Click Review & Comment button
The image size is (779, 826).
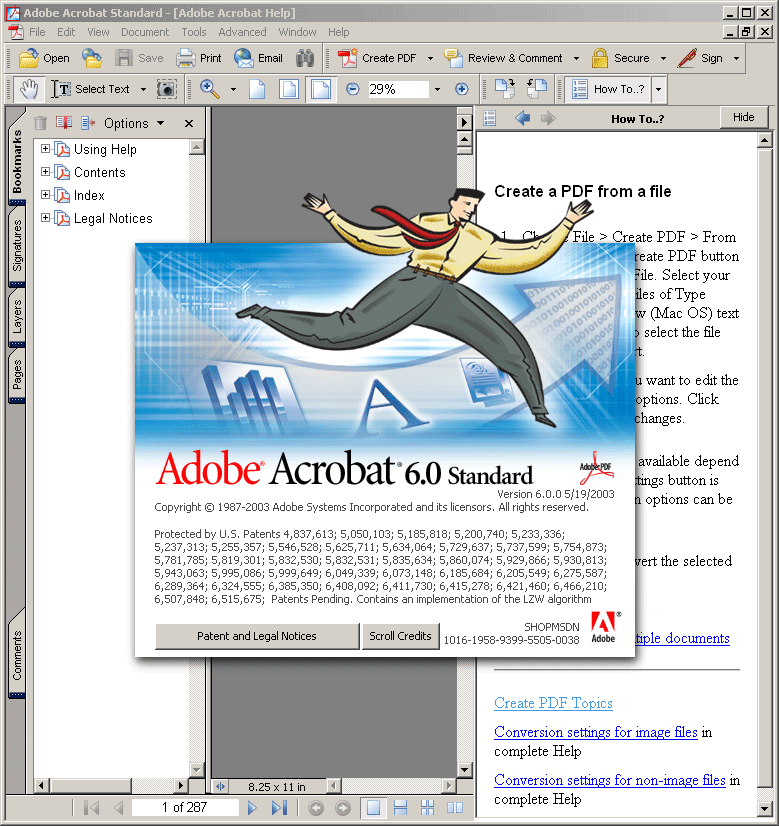[504, 58]
